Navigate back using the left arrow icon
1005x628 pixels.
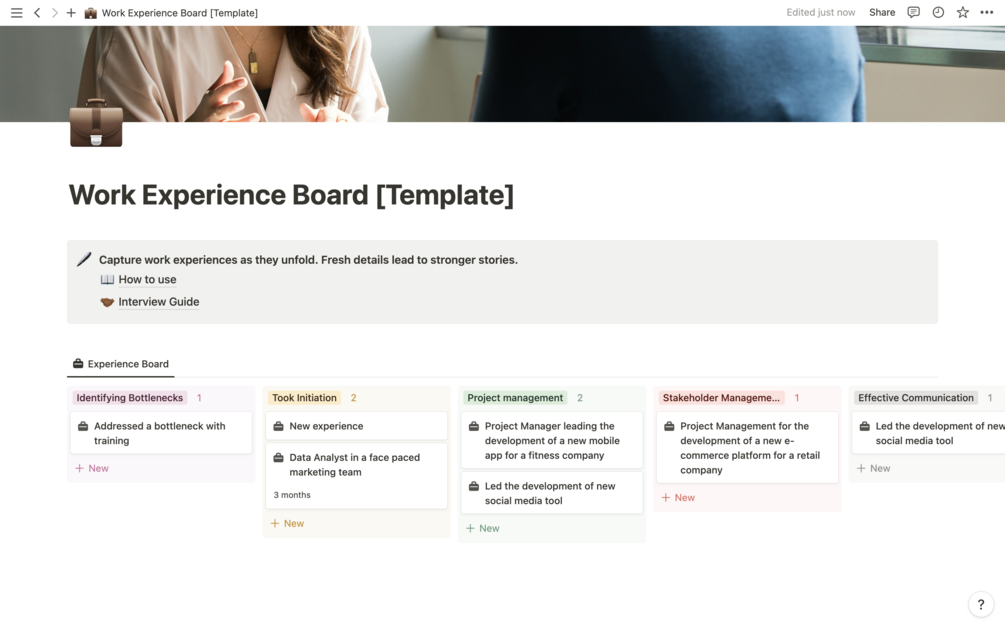(x=36, y=13)
